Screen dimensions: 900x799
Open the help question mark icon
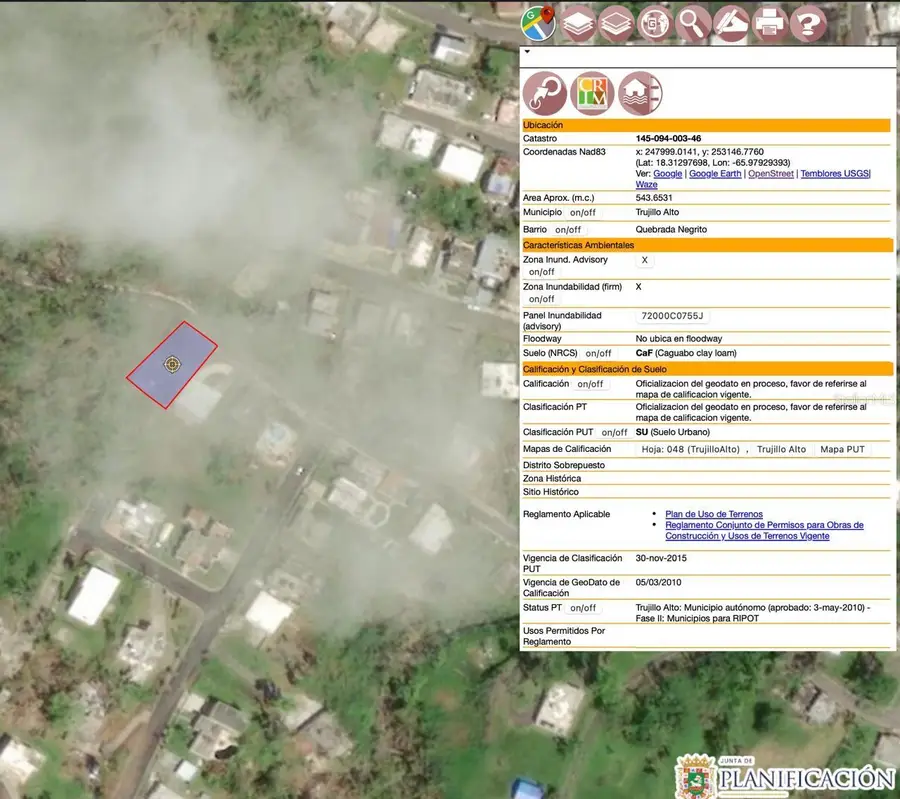coord(810,22)
